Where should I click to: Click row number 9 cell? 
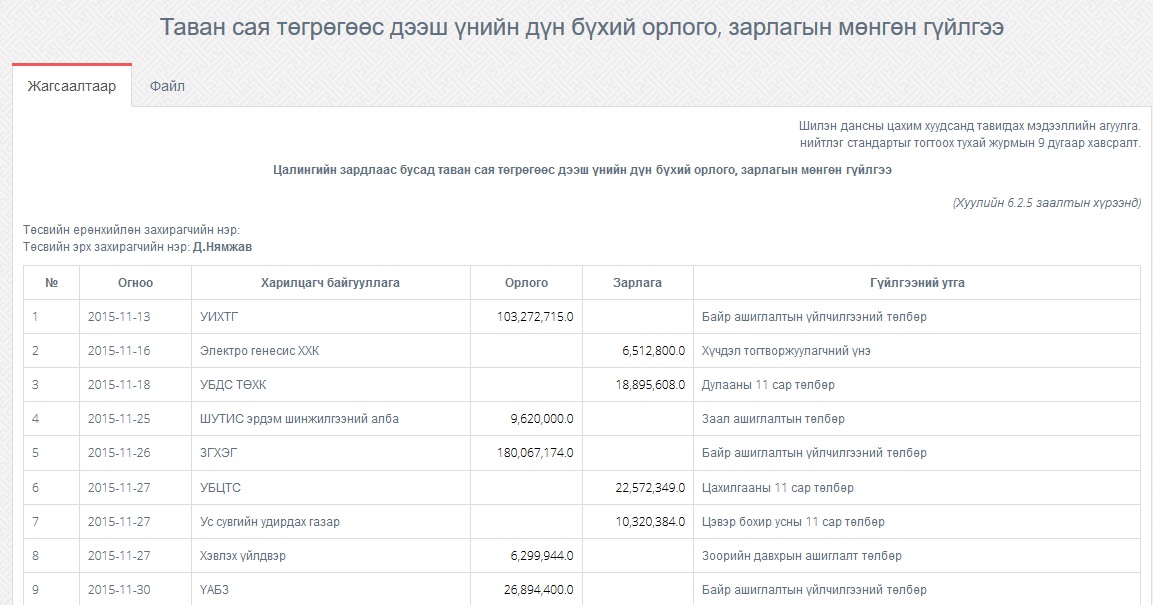[51, 590]
